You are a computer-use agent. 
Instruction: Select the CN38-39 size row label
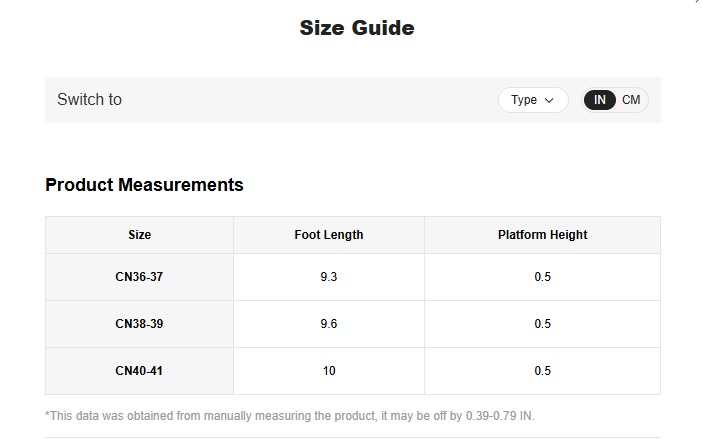(139, 324)
